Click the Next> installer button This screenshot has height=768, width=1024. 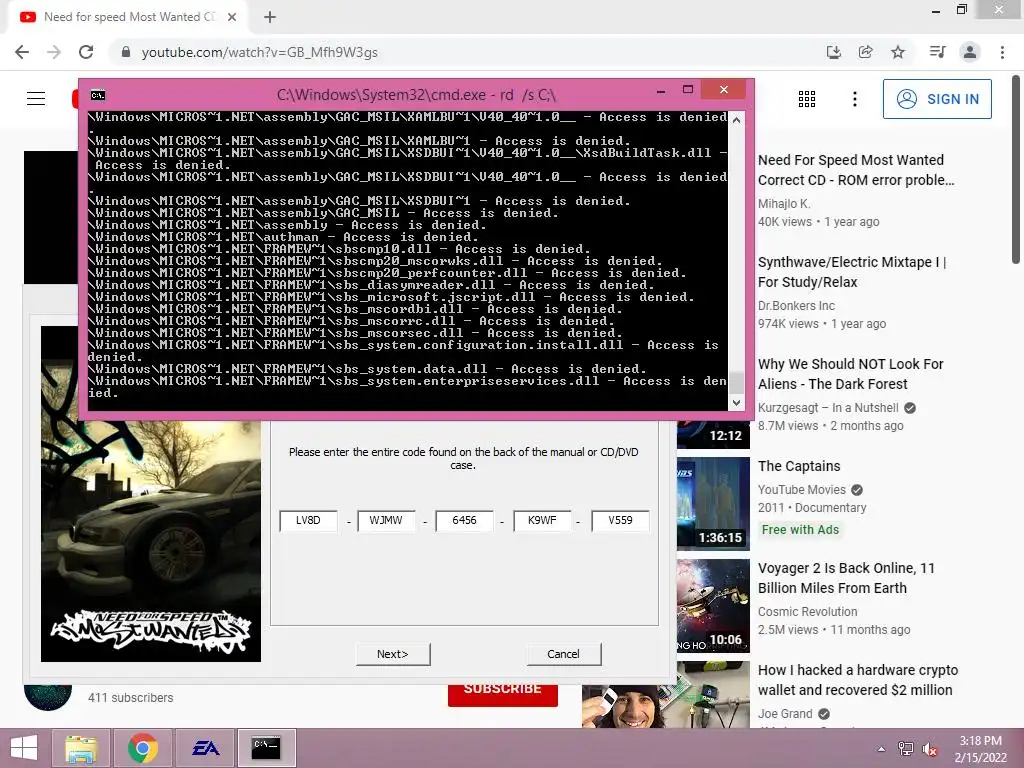(x=393, y=654)
